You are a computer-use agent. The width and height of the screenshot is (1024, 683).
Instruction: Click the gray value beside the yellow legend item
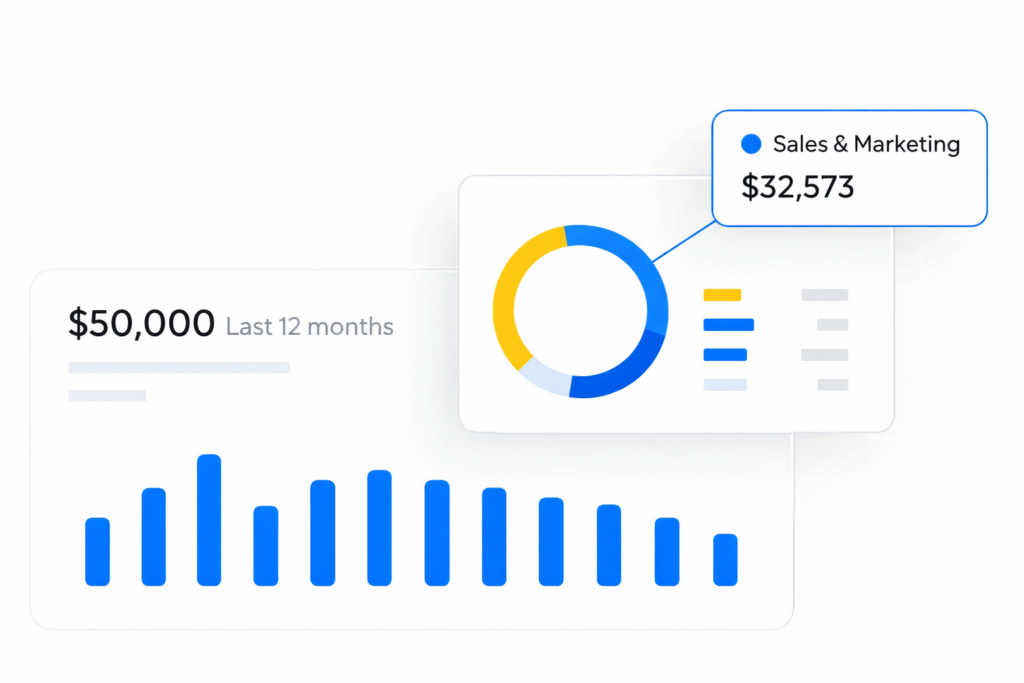(824, 295)
